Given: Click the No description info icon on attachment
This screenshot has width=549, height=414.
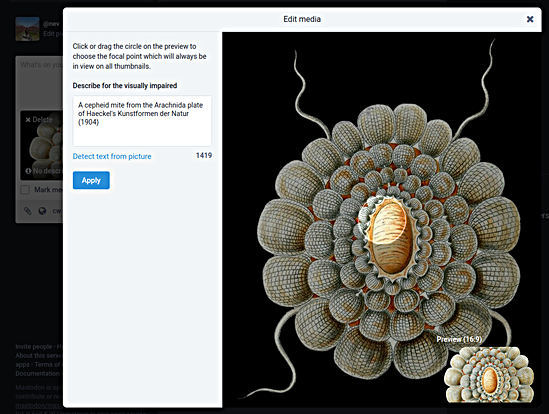Looking at the screenshot, I should click(28, 171).
